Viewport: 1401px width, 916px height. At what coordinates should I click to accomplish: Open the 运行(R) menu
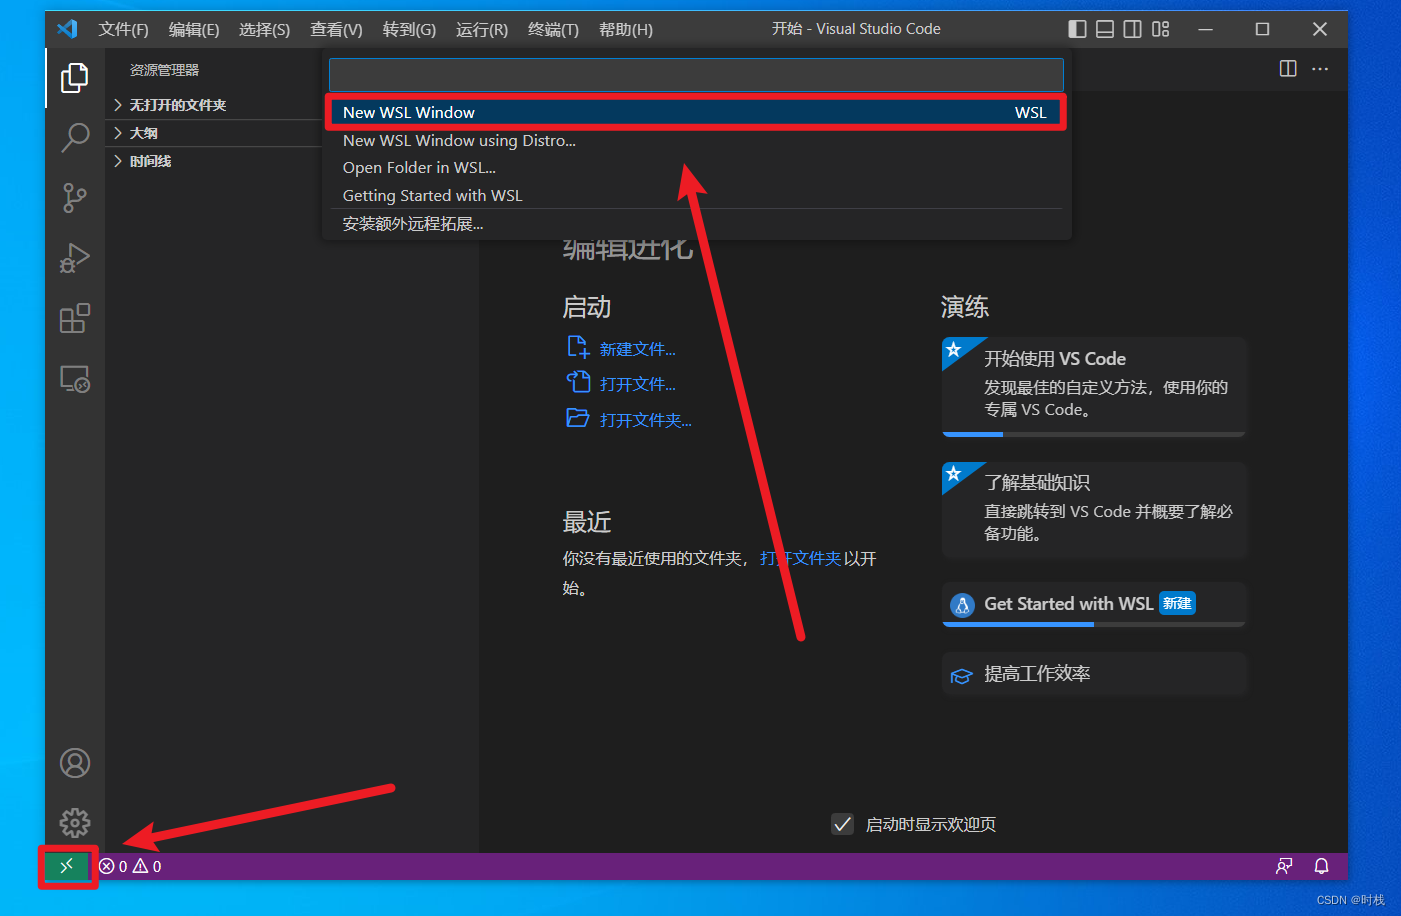click(x=482, y=29)
